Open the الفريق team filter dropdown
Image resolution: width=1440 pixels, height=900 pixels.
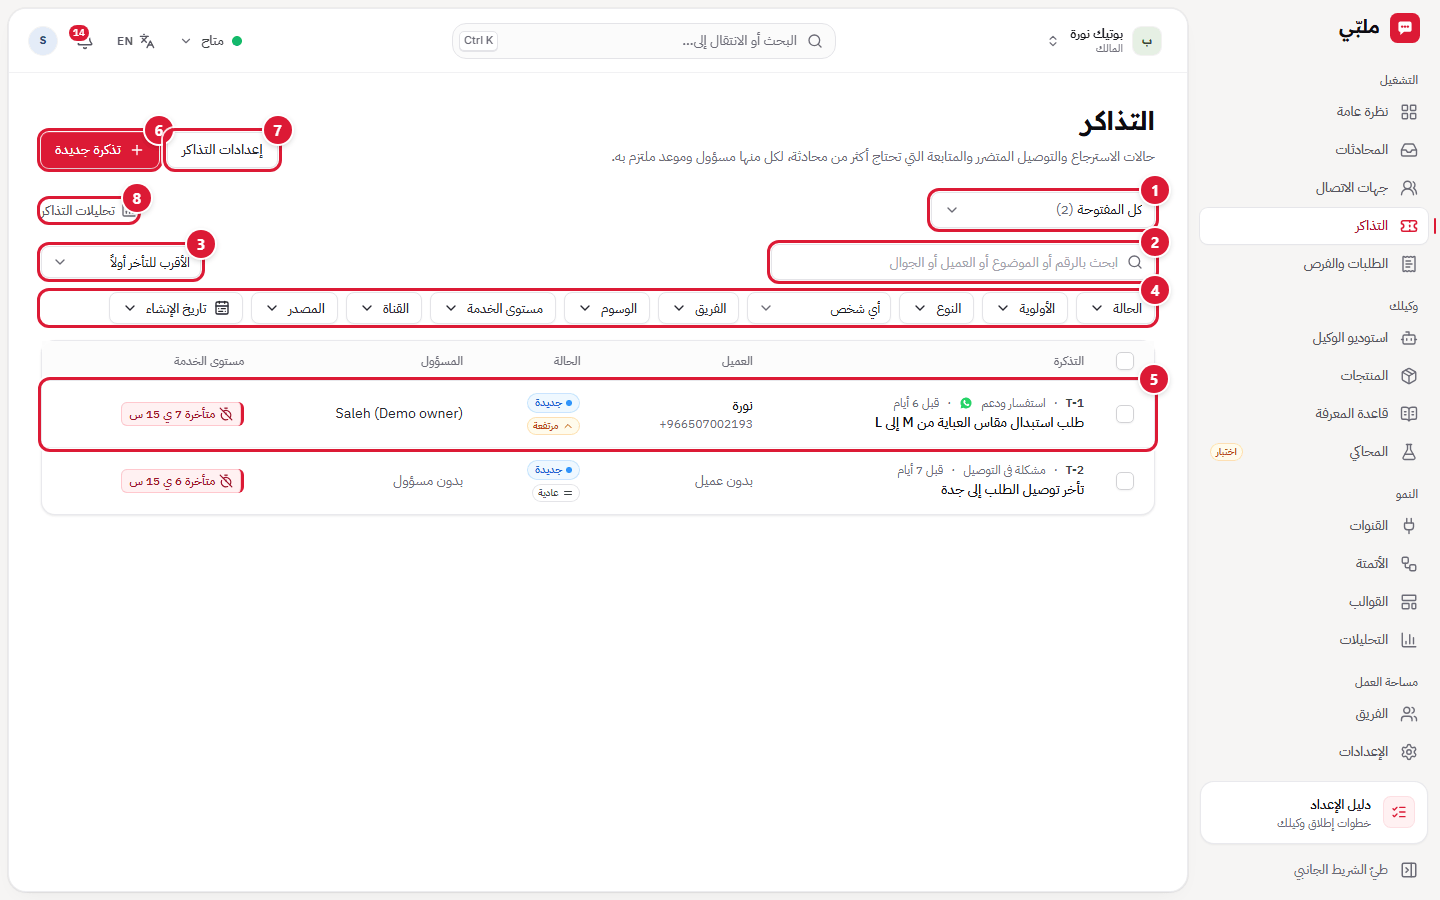click(x=698, y=309)
